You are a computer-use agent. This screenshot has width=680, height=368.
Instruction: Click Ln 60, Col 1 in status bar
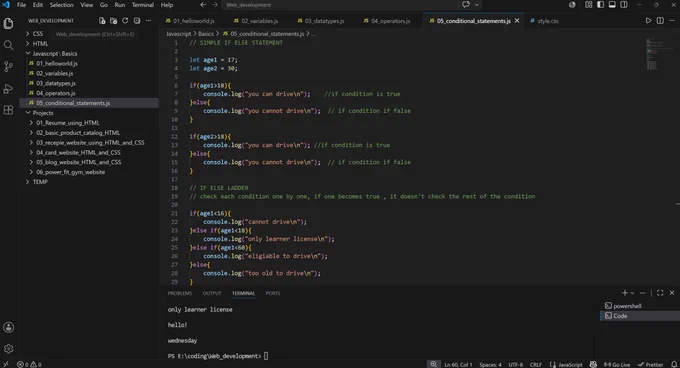pyautogui.click(x=458, y=365)
